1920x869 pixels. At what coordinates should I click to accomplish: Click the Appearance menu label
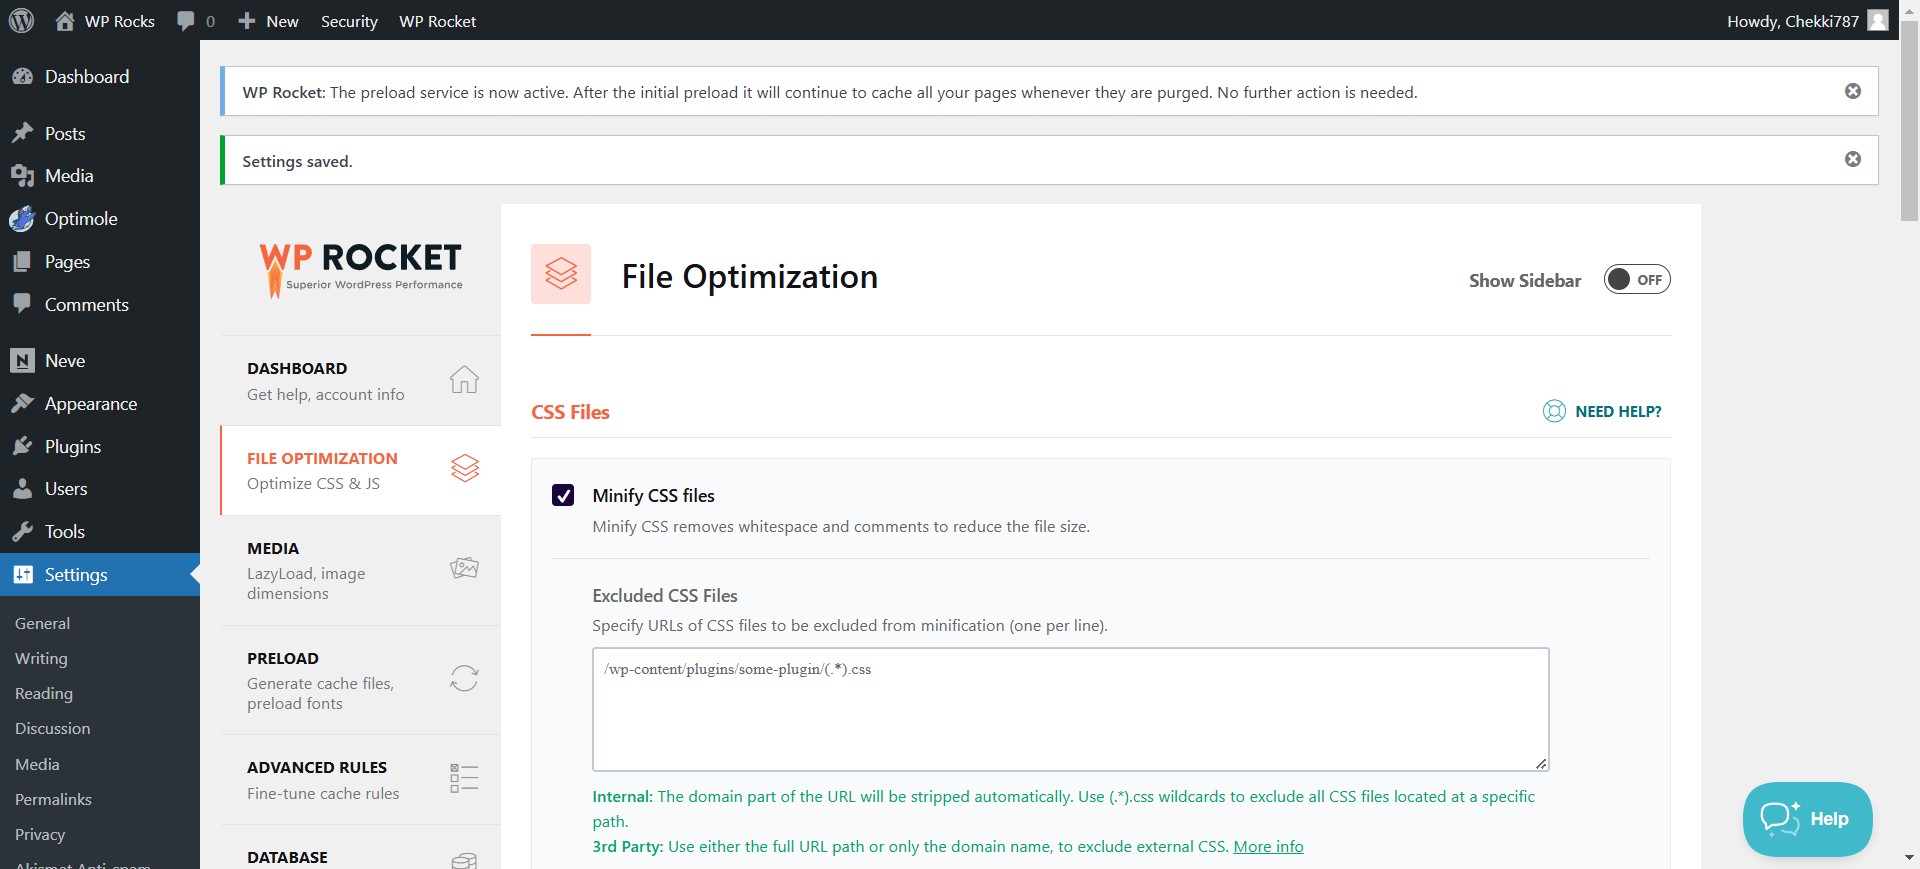click(91, 404)
